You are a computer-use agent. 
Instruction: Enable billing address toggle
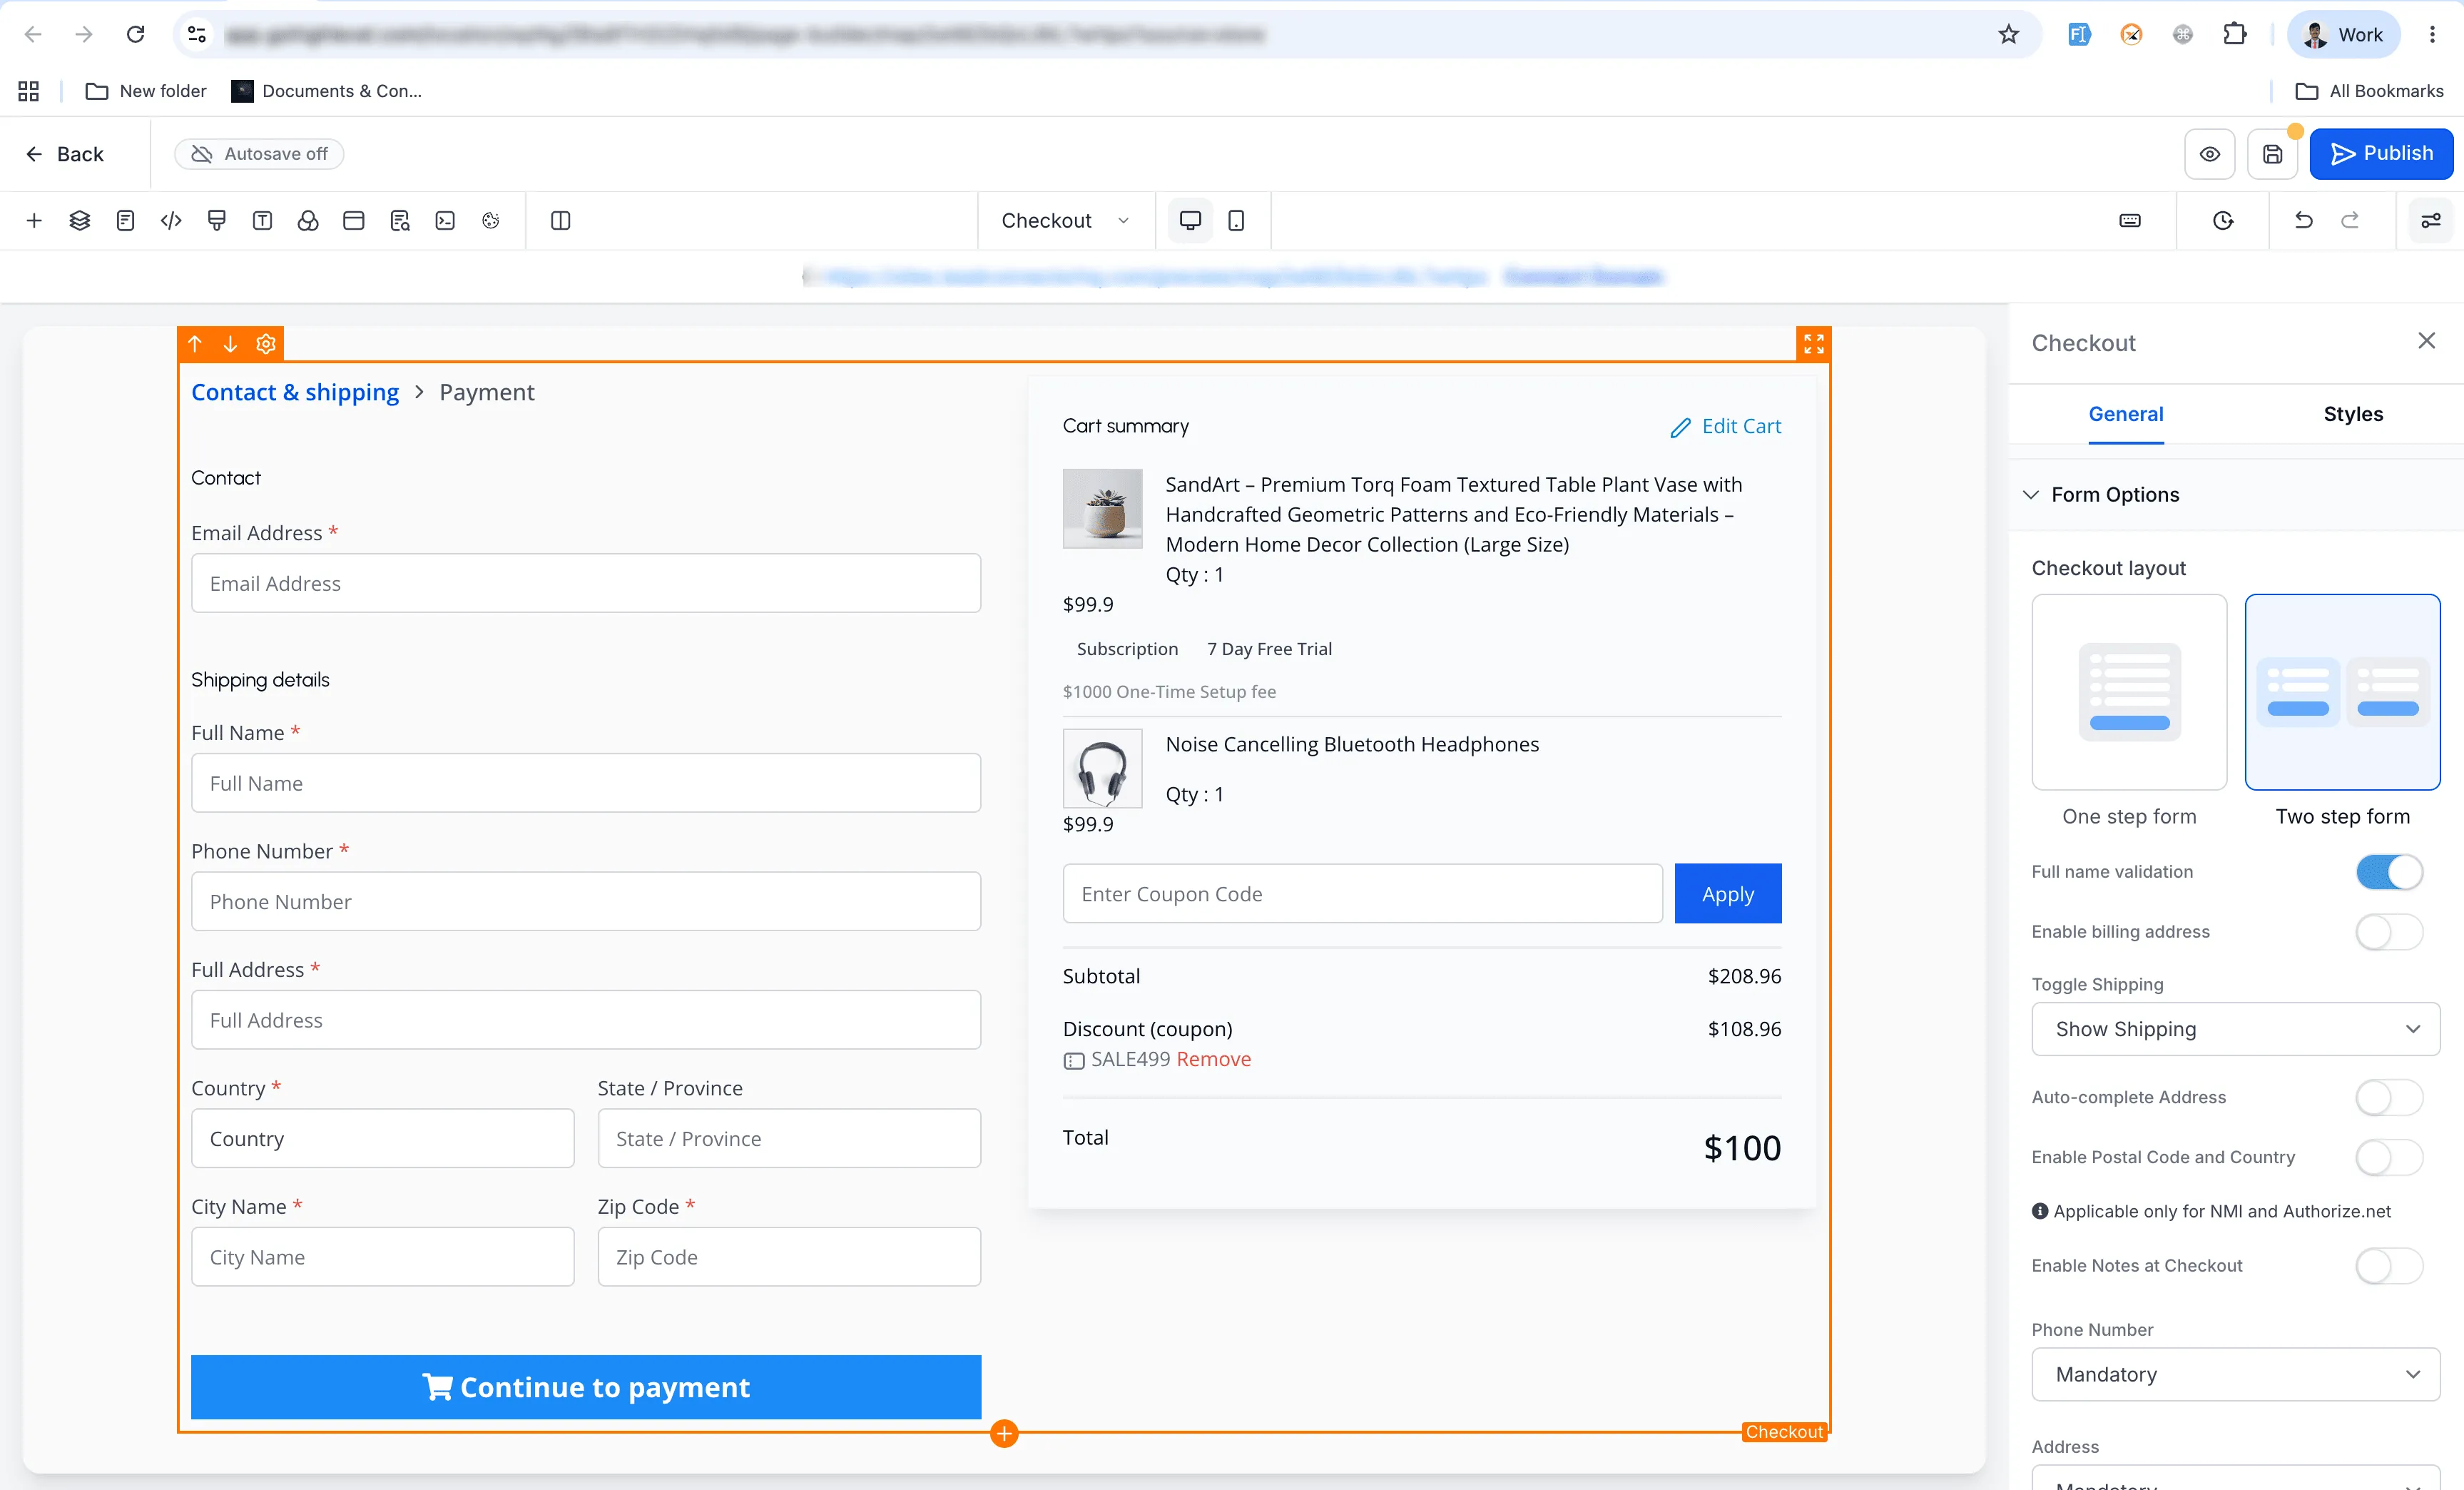click(2389, 932)
